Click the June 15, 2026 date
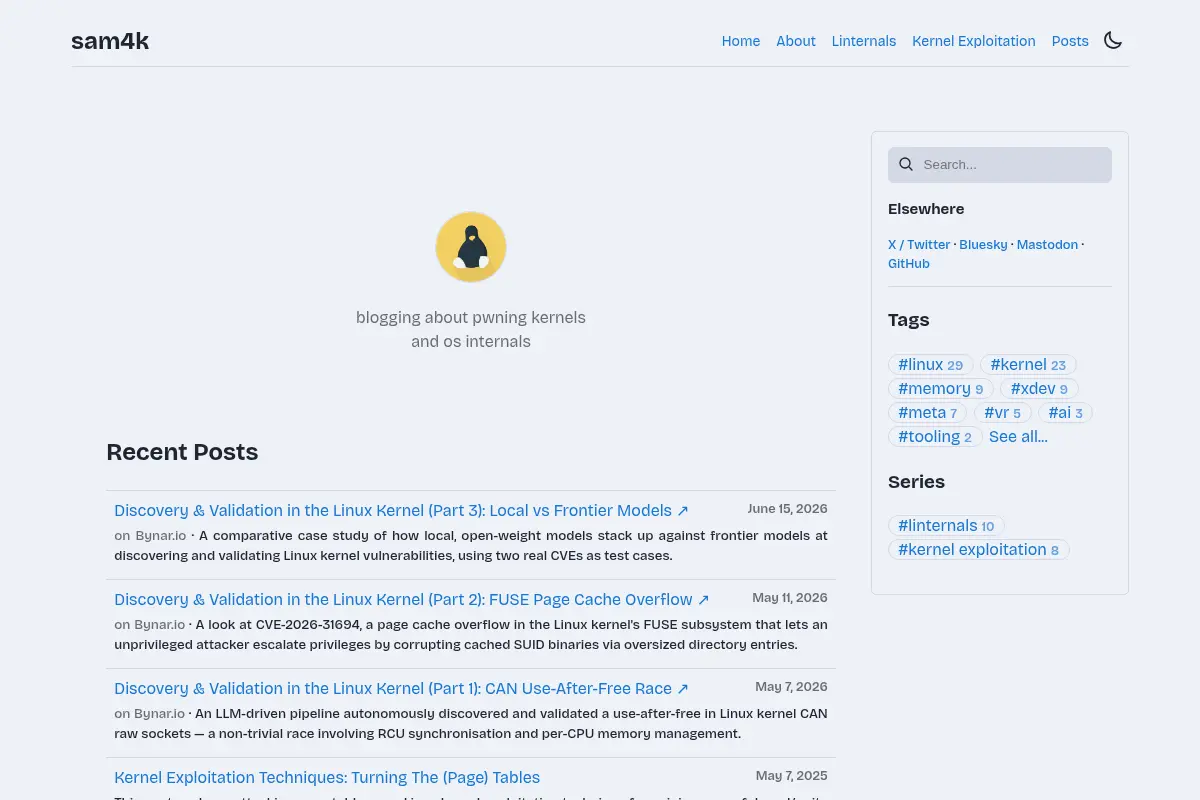Viewport: 1200px width, 800px height. 788,509
